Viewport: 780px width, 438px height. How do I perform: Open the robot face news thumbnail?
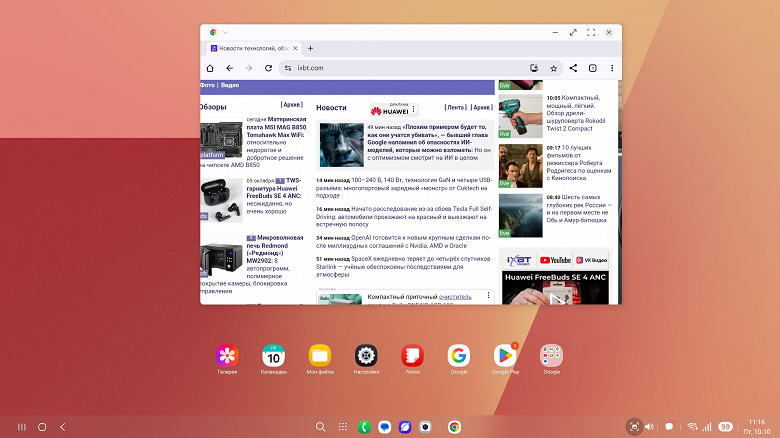(x=342, y=145)
